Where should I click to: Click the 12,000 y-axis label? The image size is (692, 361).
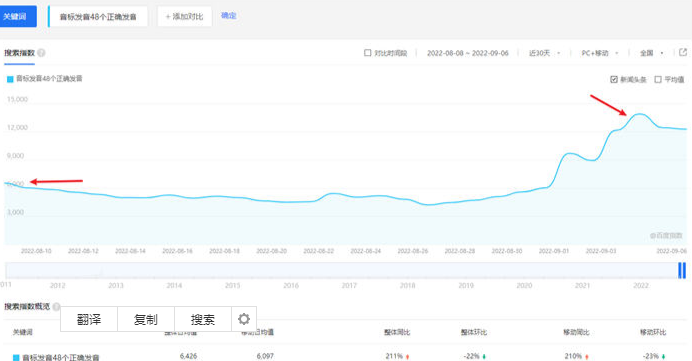tap(17, 128)
